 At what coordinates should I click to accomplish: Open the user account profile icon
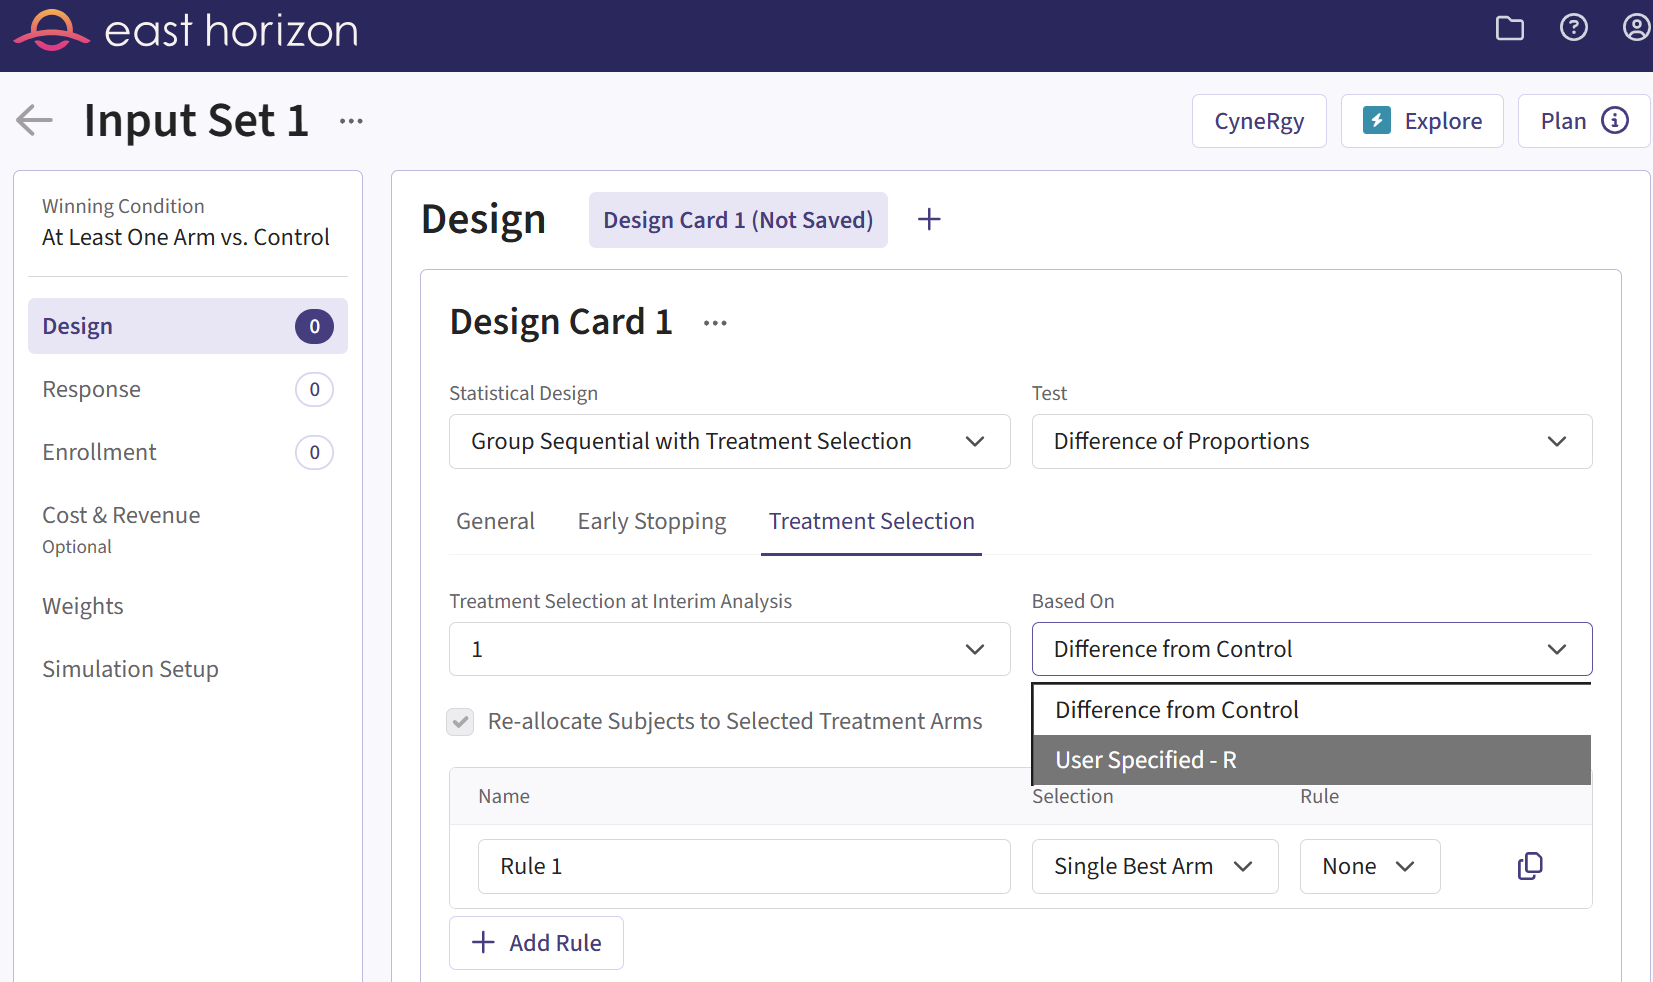point(1635,28)
